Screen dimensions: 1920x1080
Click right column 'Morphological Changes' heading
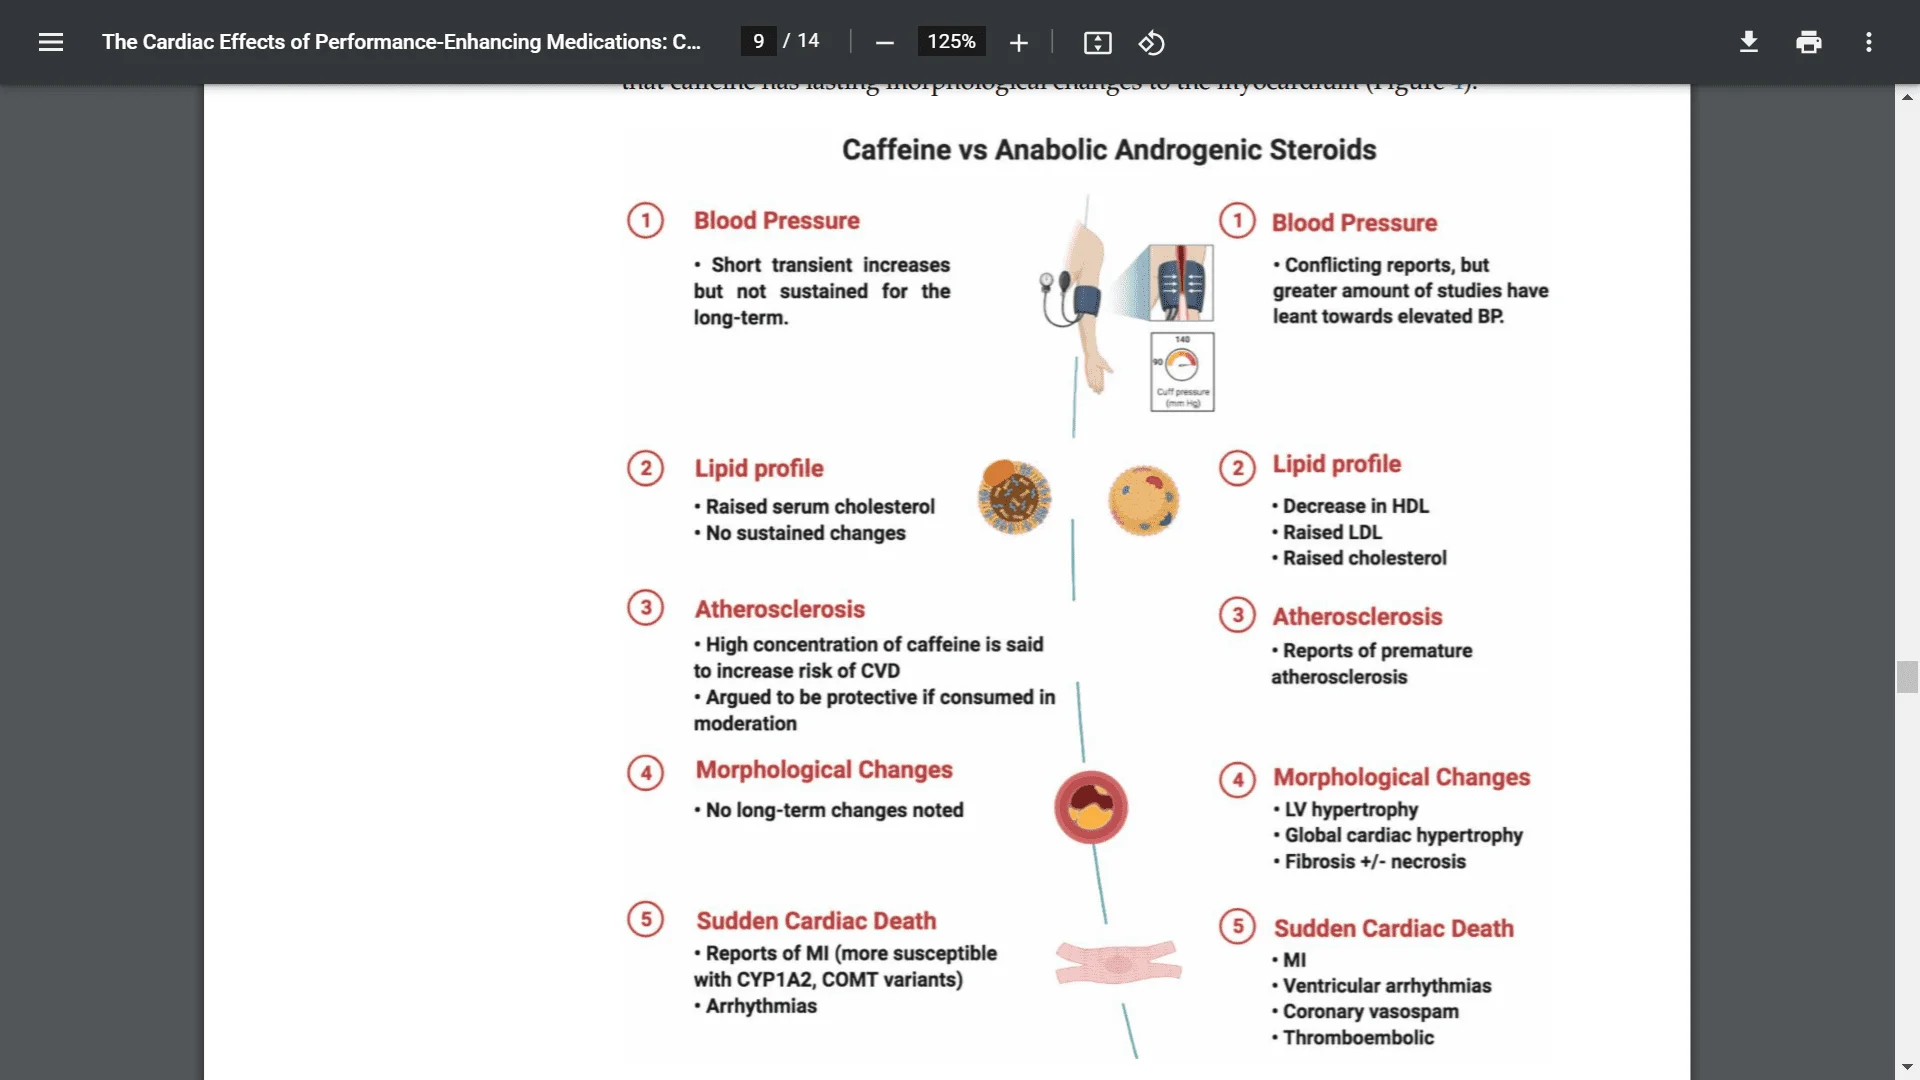click(1401, 778)
